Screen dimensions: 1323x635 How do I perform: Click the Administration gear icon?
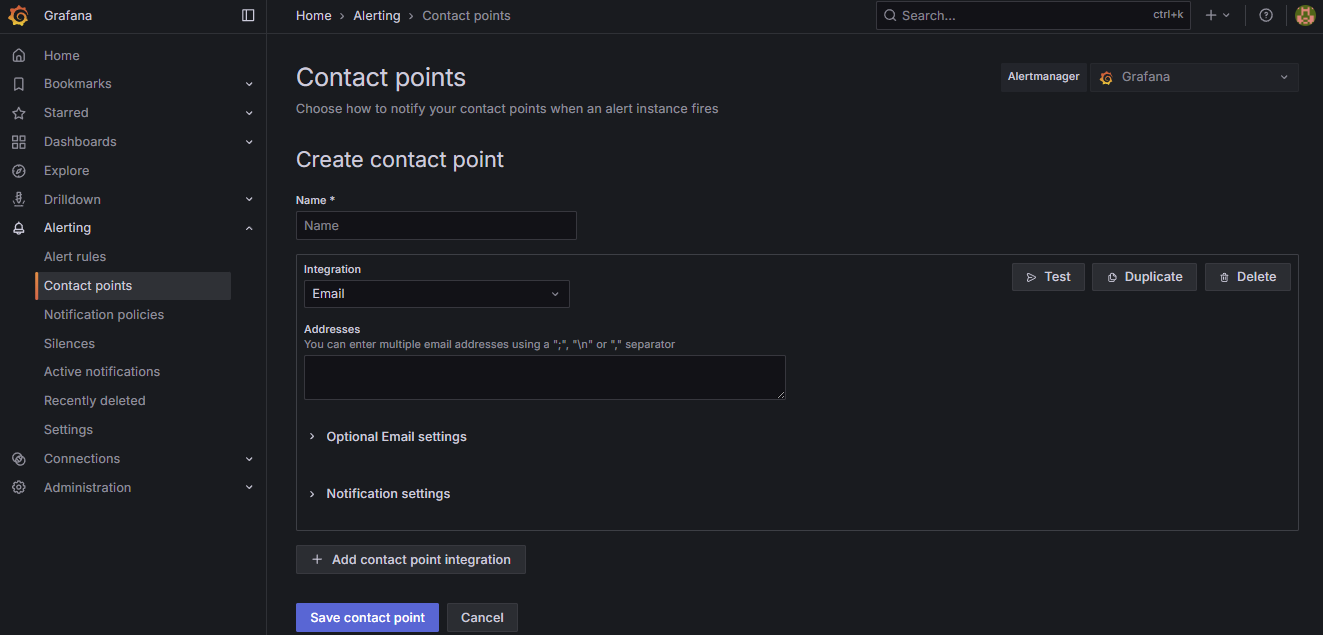point(19,488)
